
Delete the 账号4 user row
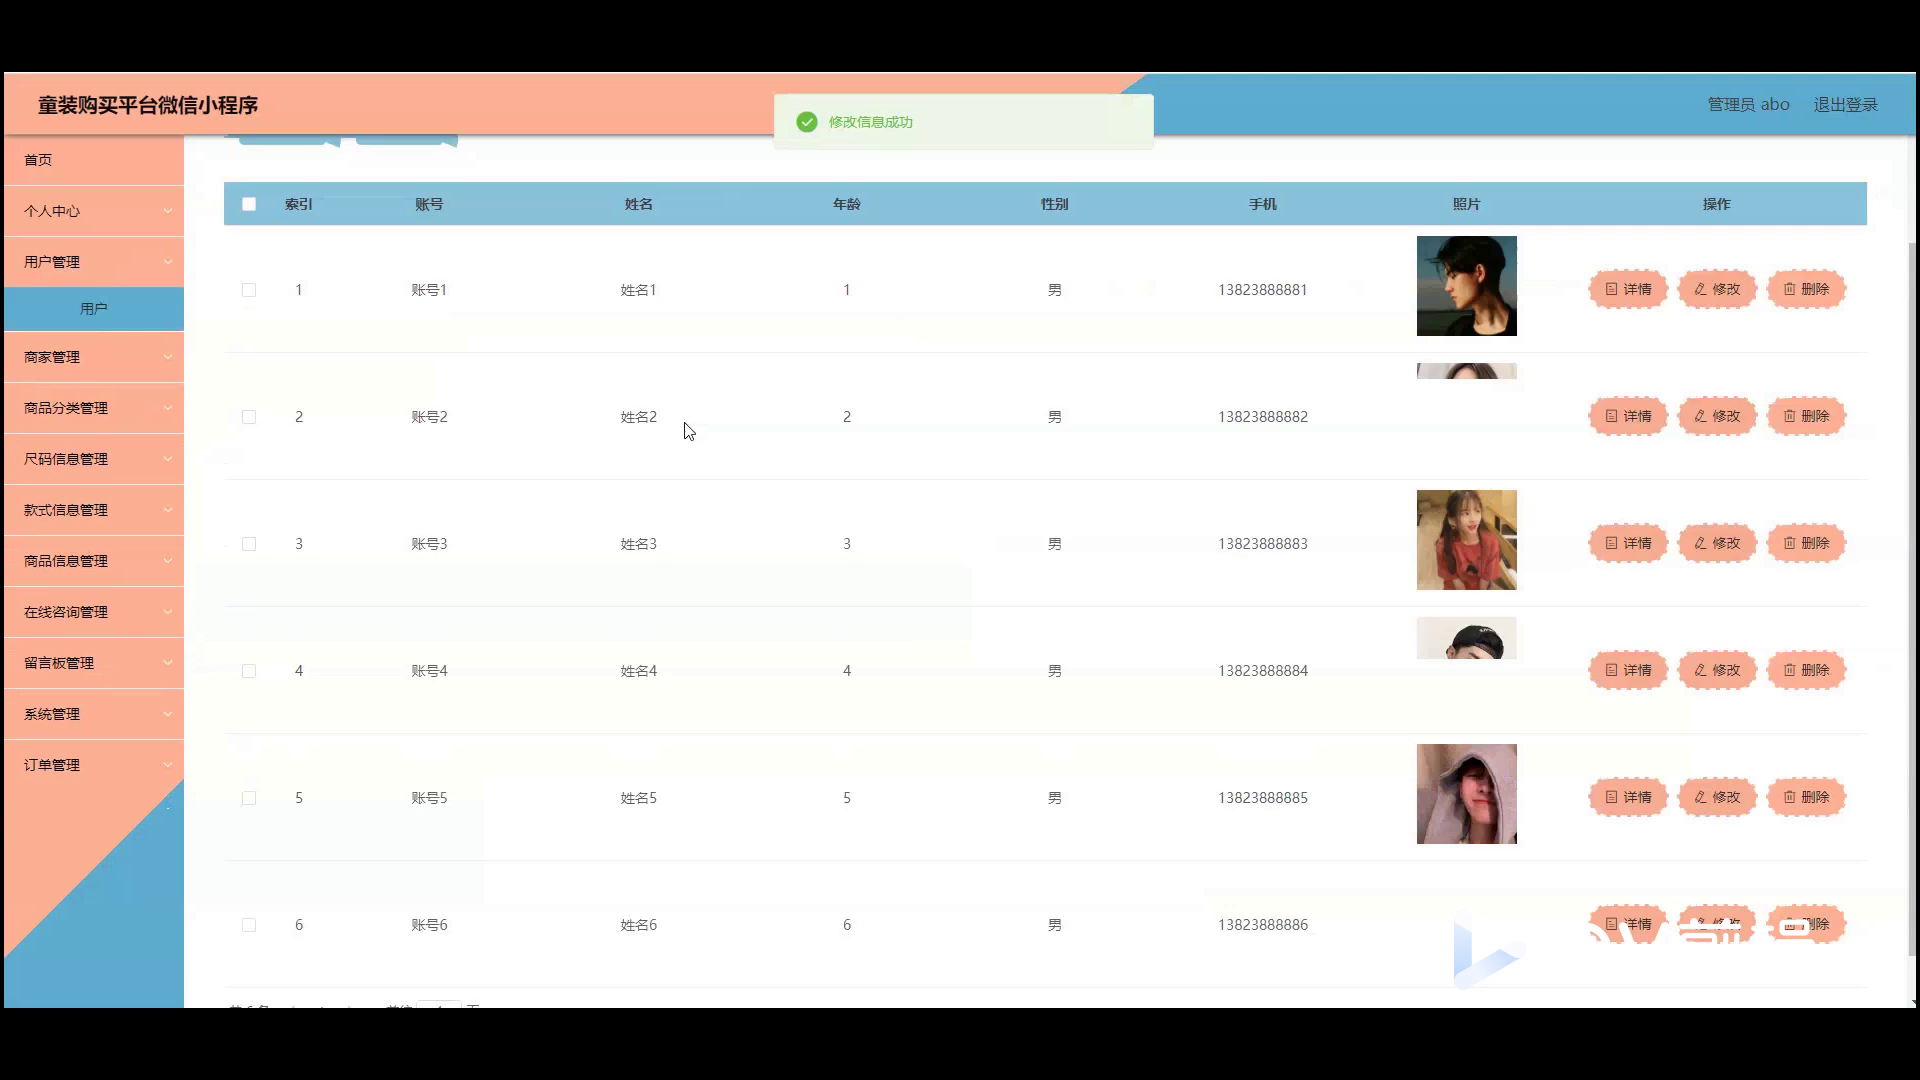point(1806,670)
